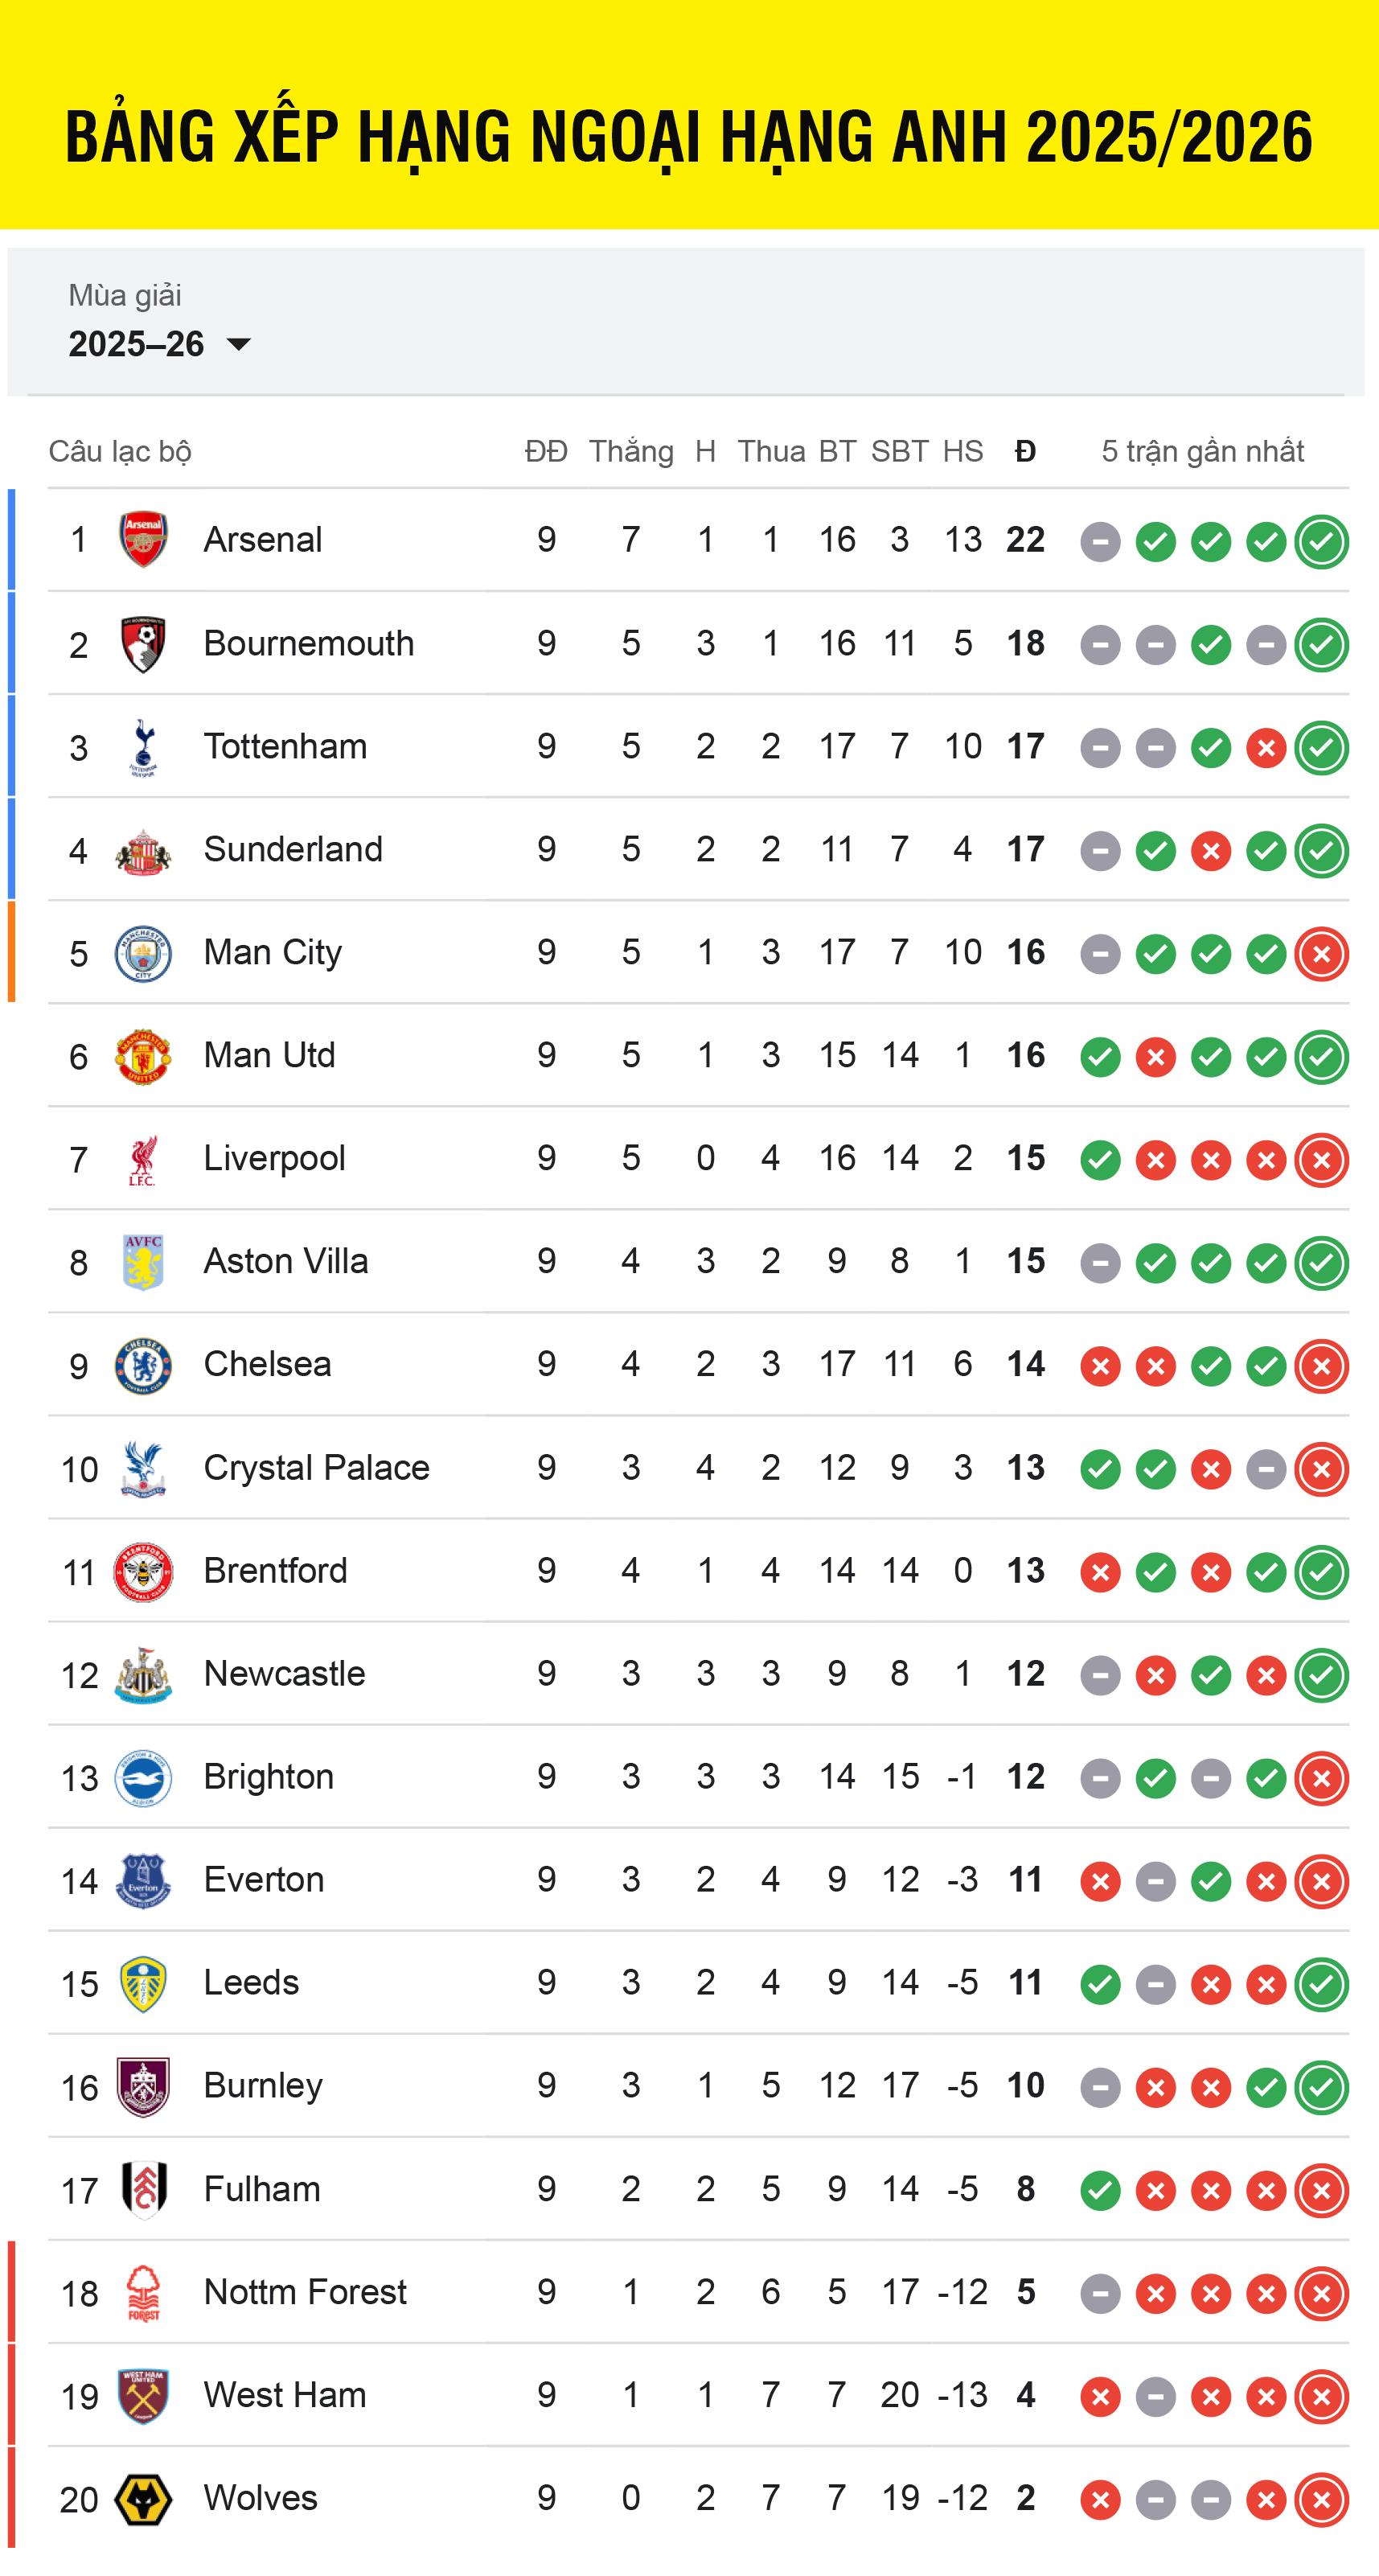Click the Tottenham club crest
Image resolution: width=1379 pixels, height=2576 pixels.
click(143, 747)
